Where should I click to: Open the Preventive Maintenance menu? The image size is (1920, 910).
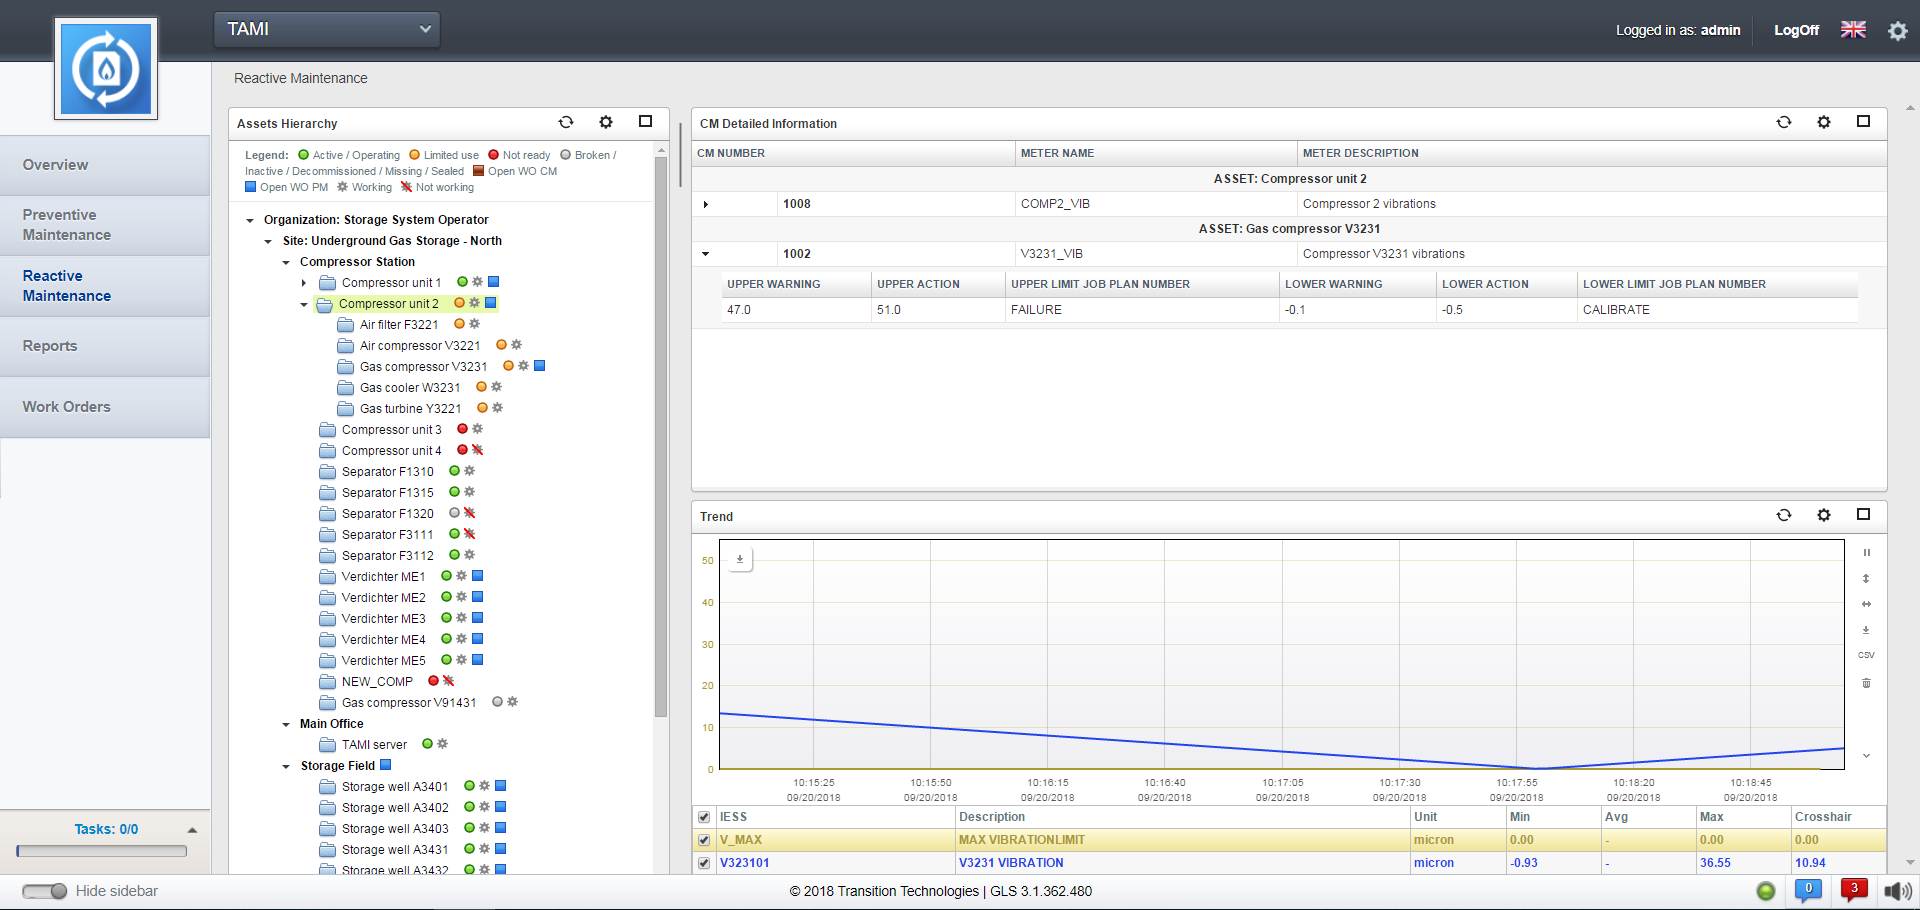click(x=67, y=225)
